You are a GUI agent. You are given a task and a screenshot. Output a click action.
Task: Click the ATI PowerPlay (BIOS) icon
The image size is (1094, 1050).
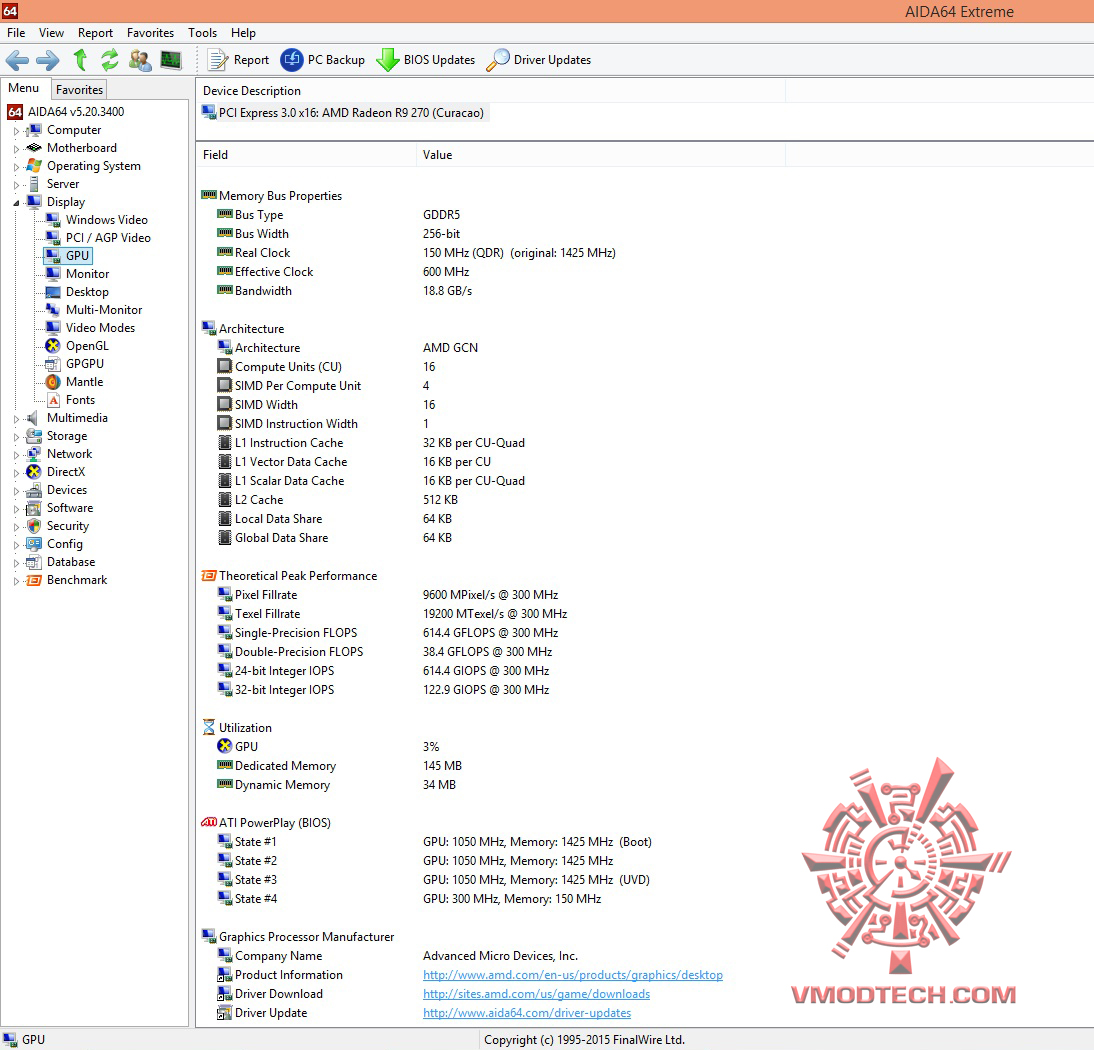pos(209,823)
